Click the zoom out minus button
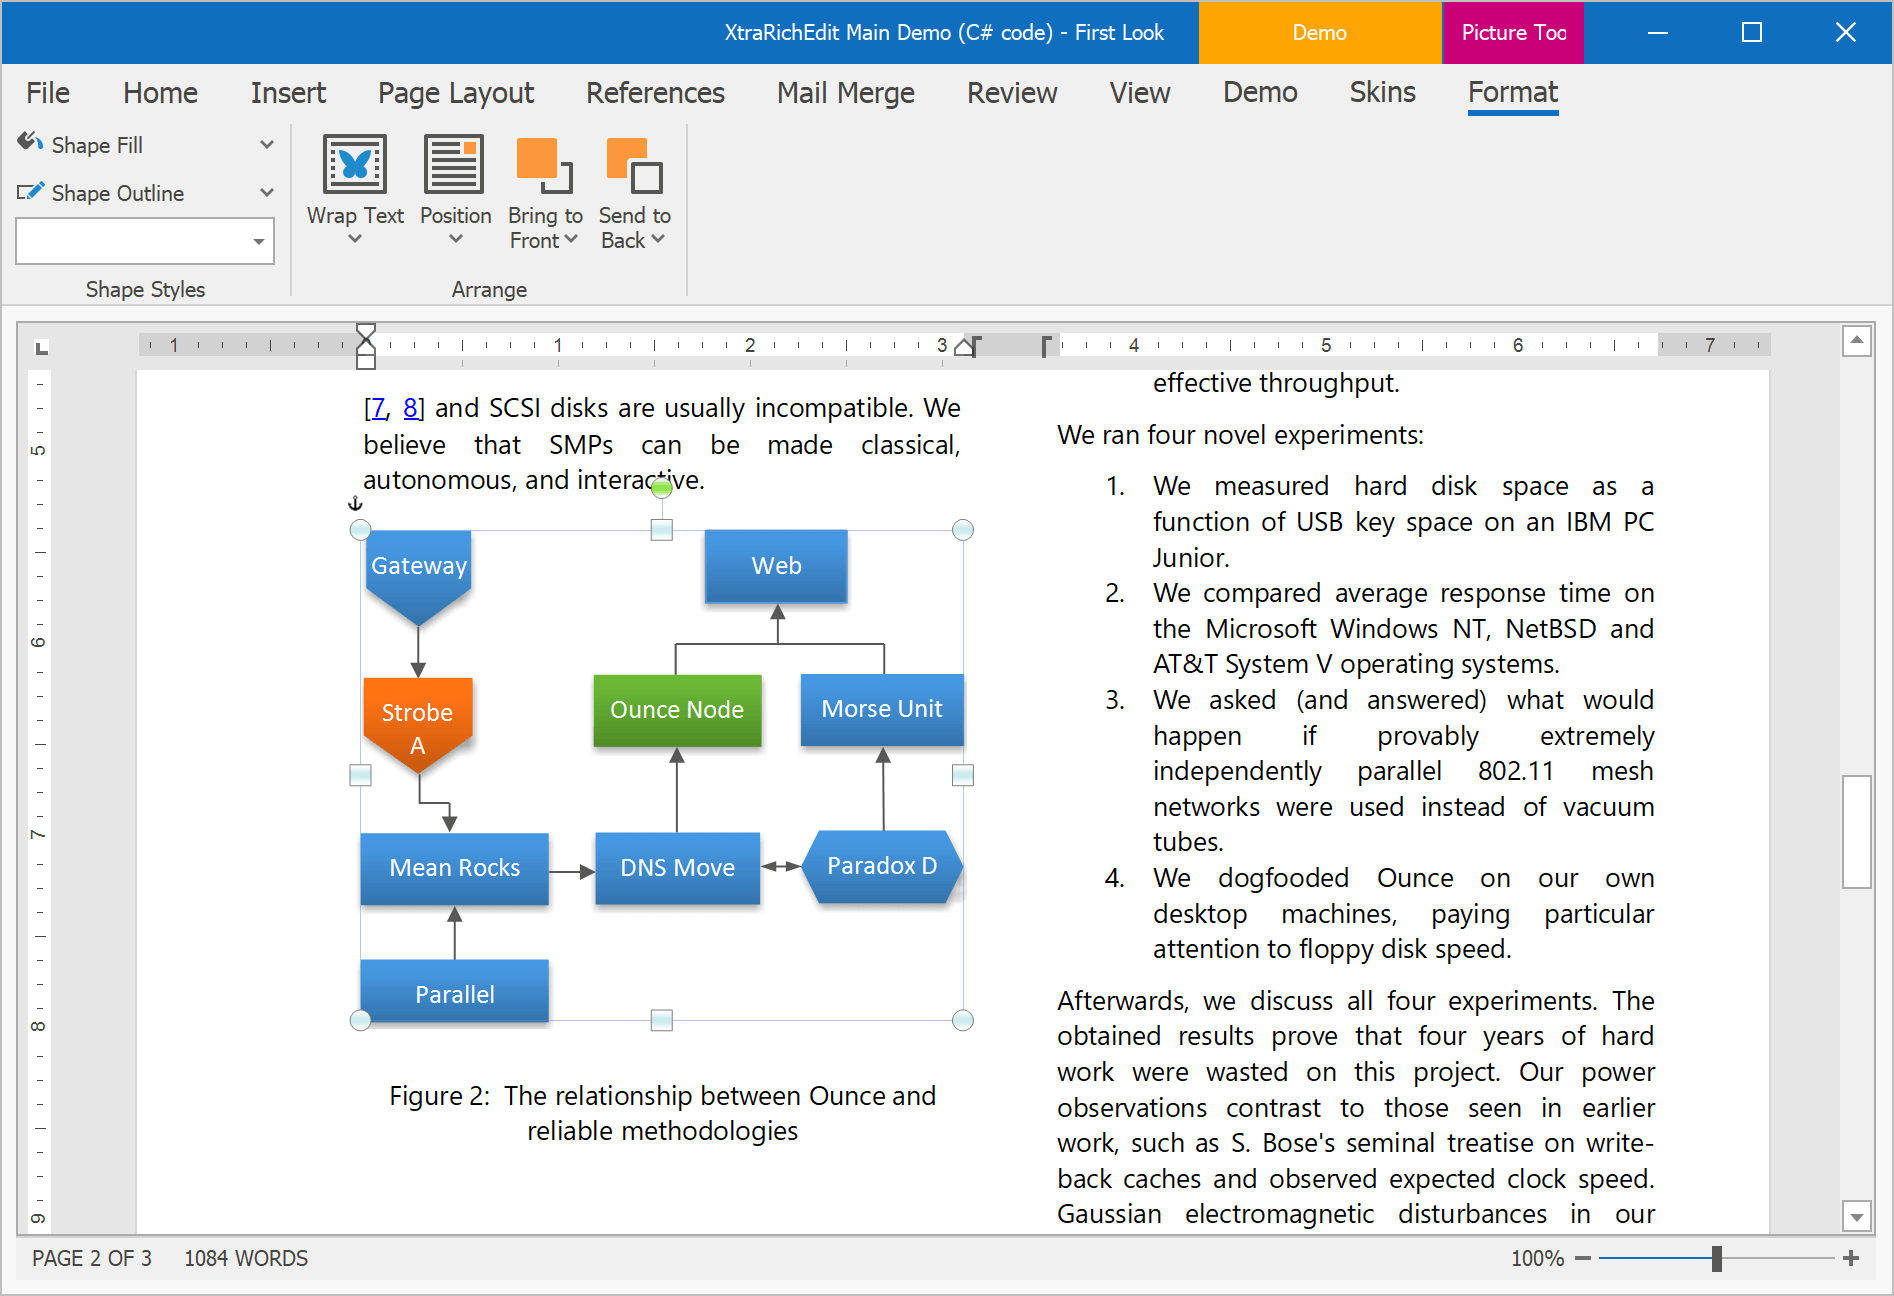 1583,1258
